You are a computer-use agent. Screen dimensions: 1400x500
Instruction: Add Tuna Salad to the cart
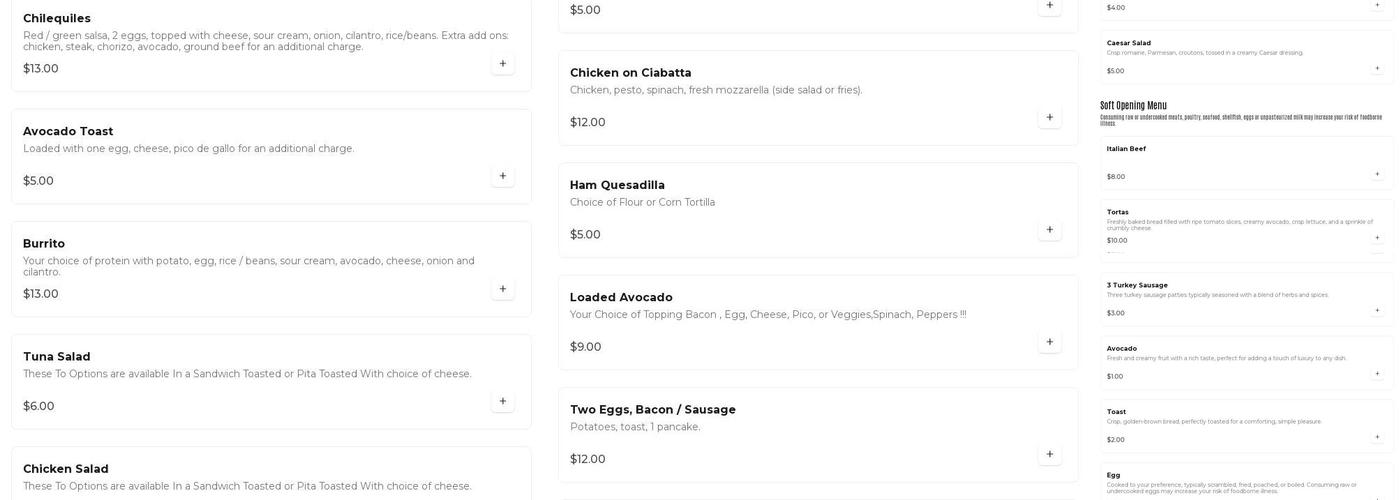tap(502, 401)
